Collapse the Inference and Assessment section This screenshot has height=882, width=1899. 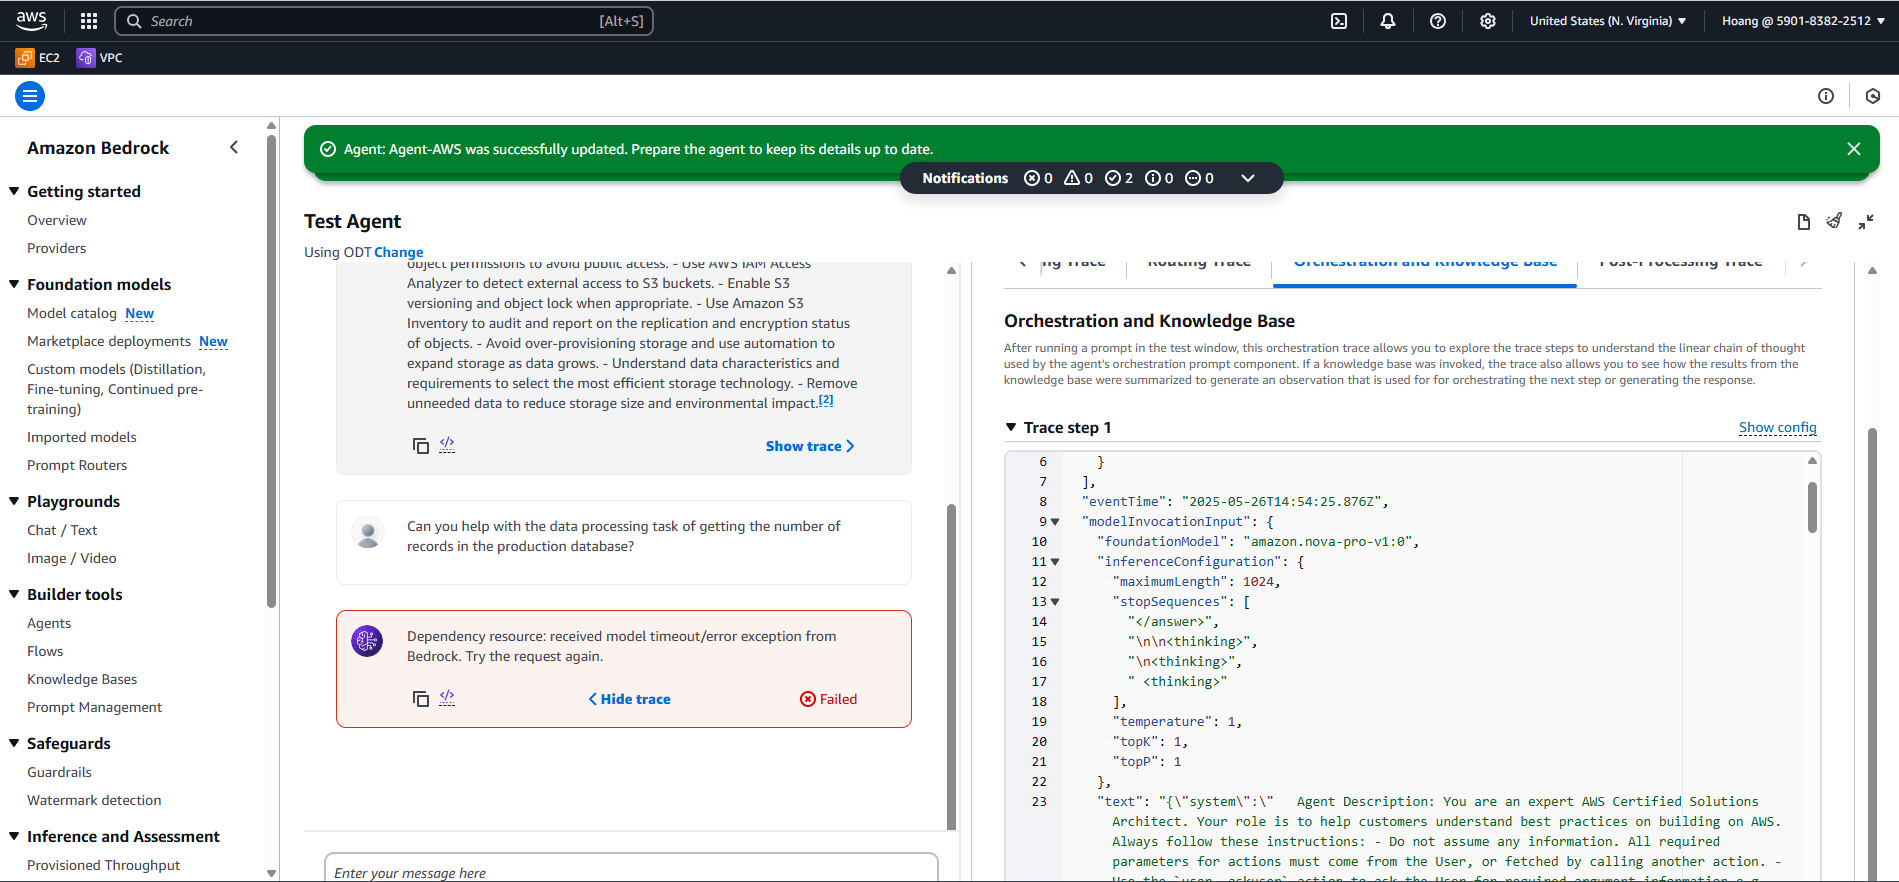(14, 836)
